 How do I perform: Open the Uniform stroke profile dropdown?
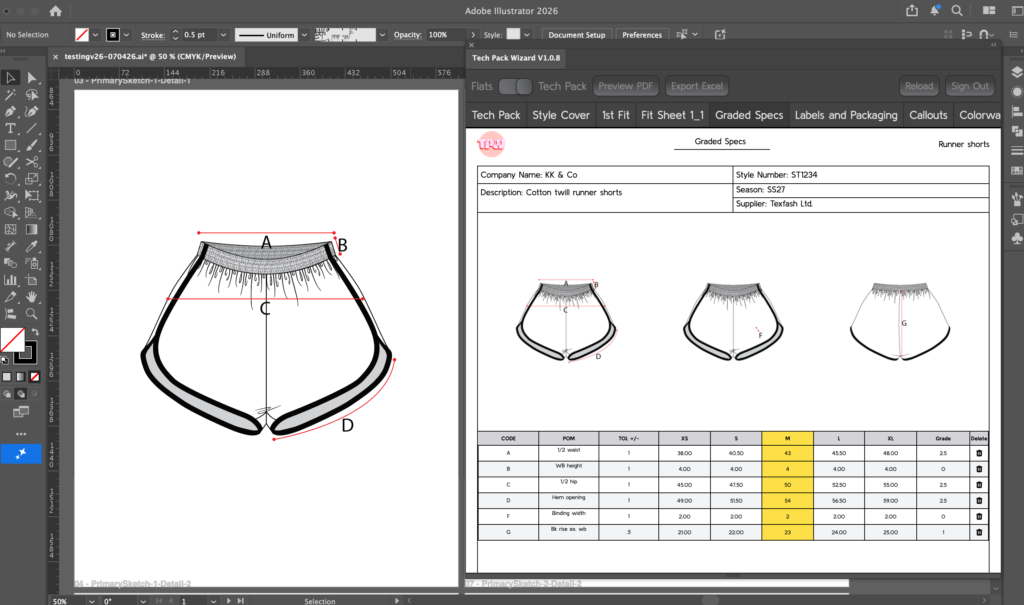point(303,34)
